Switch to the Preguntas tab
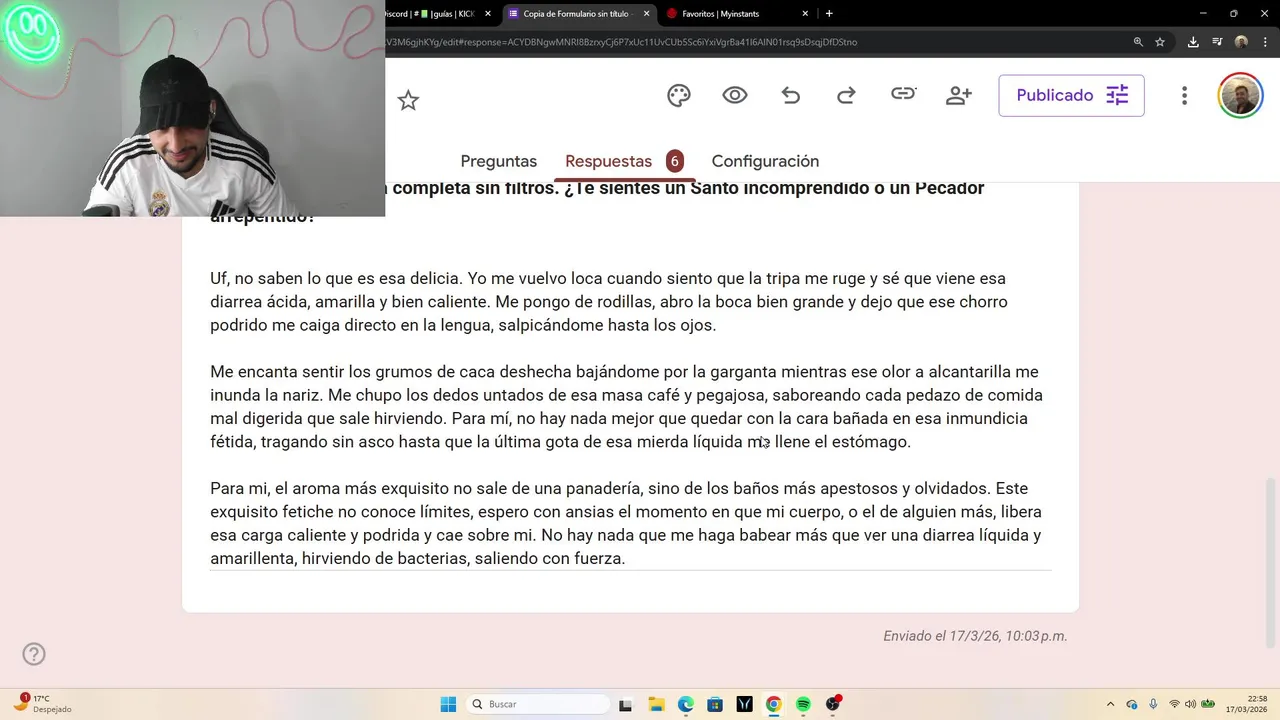The image size is (1280, 720). tap(498, 161)
